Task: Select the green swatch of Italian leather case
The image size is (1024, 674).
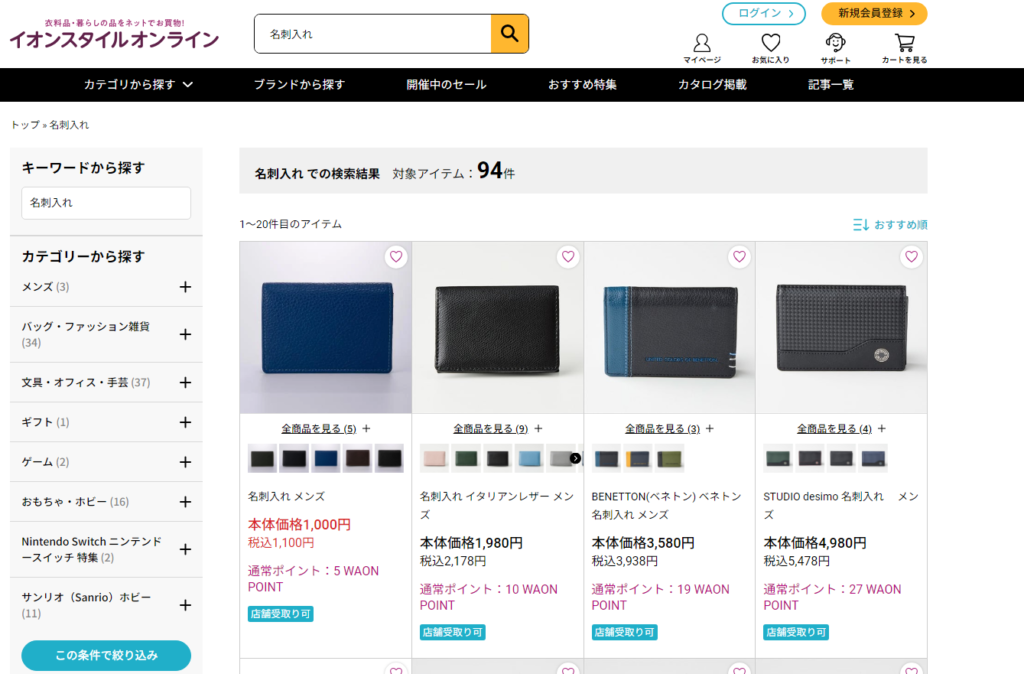Action: click(x=466, y=458)
